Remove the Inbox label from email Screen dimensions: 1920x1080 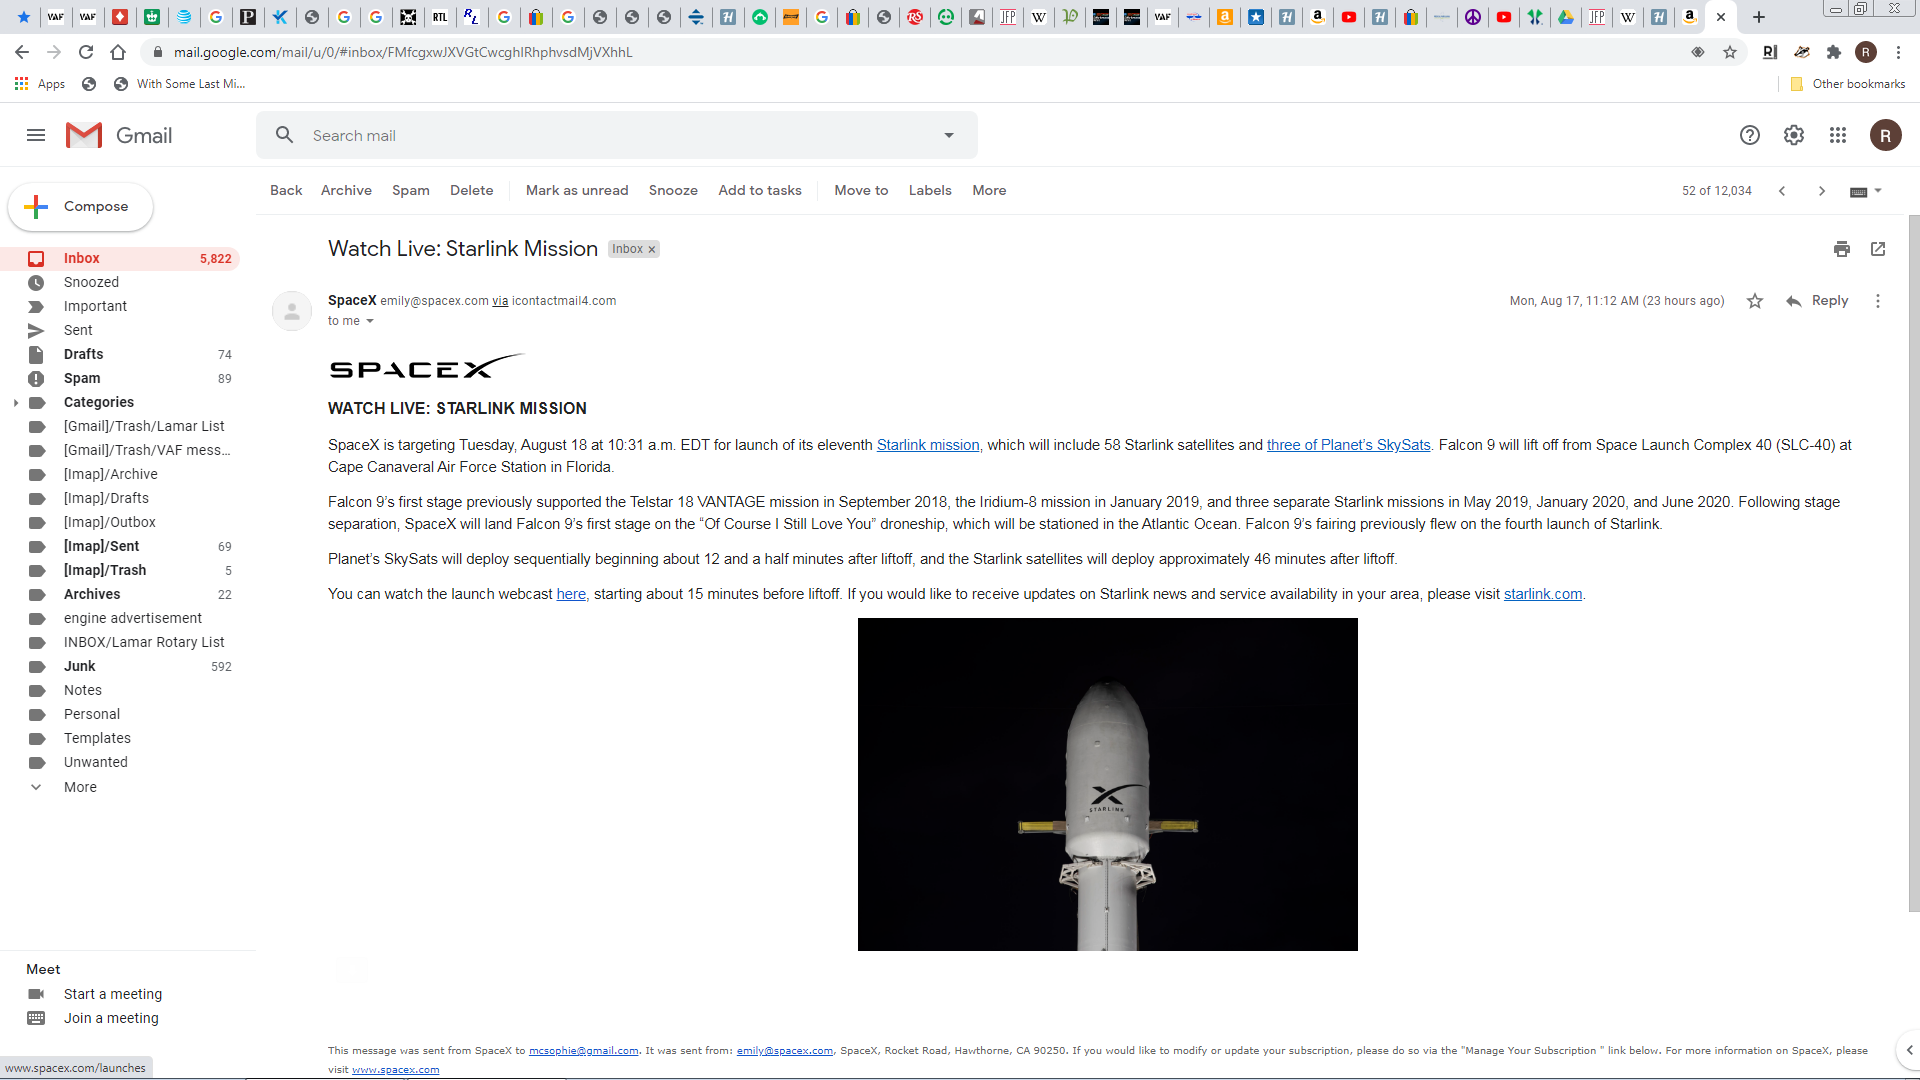coord(652,250)
